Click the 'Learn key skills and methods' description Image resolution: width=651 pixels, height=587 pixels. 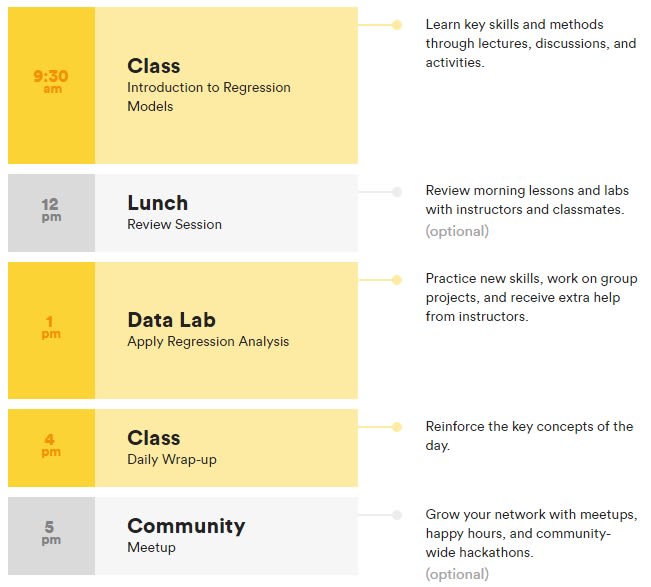click(531, 43)
